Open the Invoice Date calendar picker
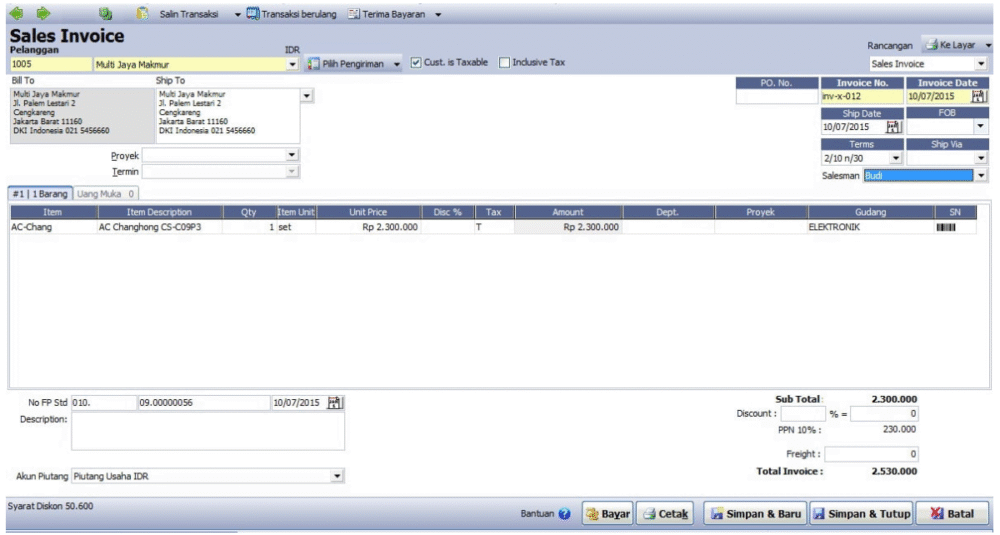Image resolution: width=1000 pixels, height=535 pixels. pyautogui.click(x=979, y=97)
